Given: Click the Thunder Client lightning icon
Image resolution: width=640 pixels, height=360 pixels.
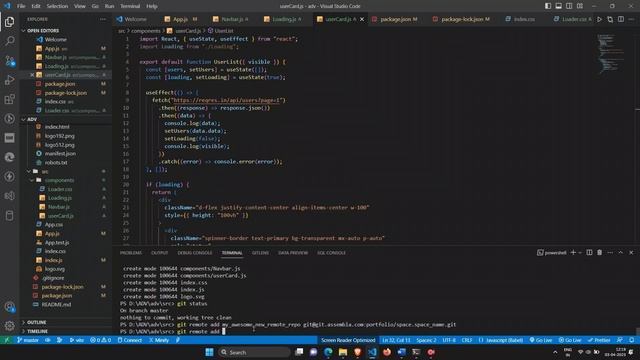Looking at the screenshot, I should [x=9, y=176].
